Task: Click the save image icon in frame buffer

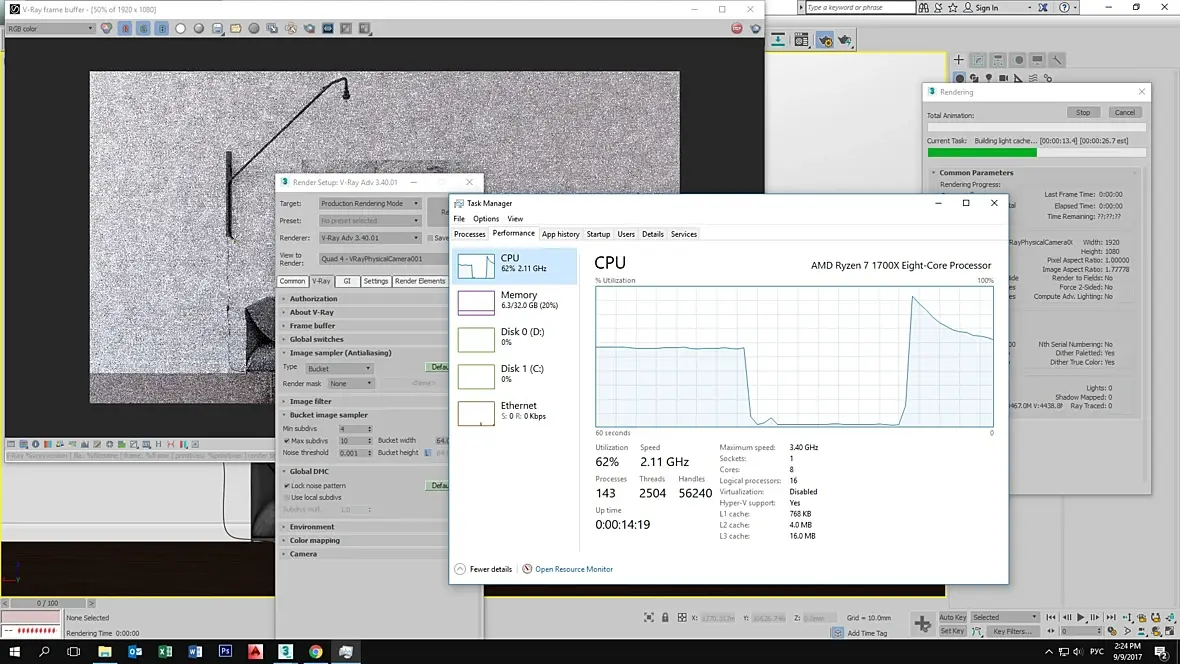Action: tap(217, 28)
